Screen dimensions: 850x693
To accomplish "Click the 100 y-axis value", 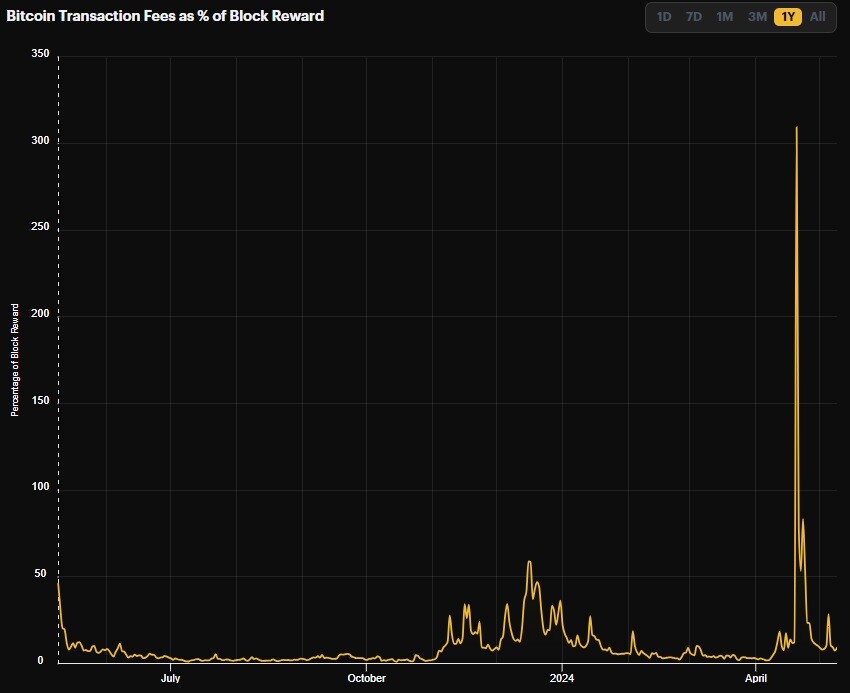I will (x=40, y=486).
